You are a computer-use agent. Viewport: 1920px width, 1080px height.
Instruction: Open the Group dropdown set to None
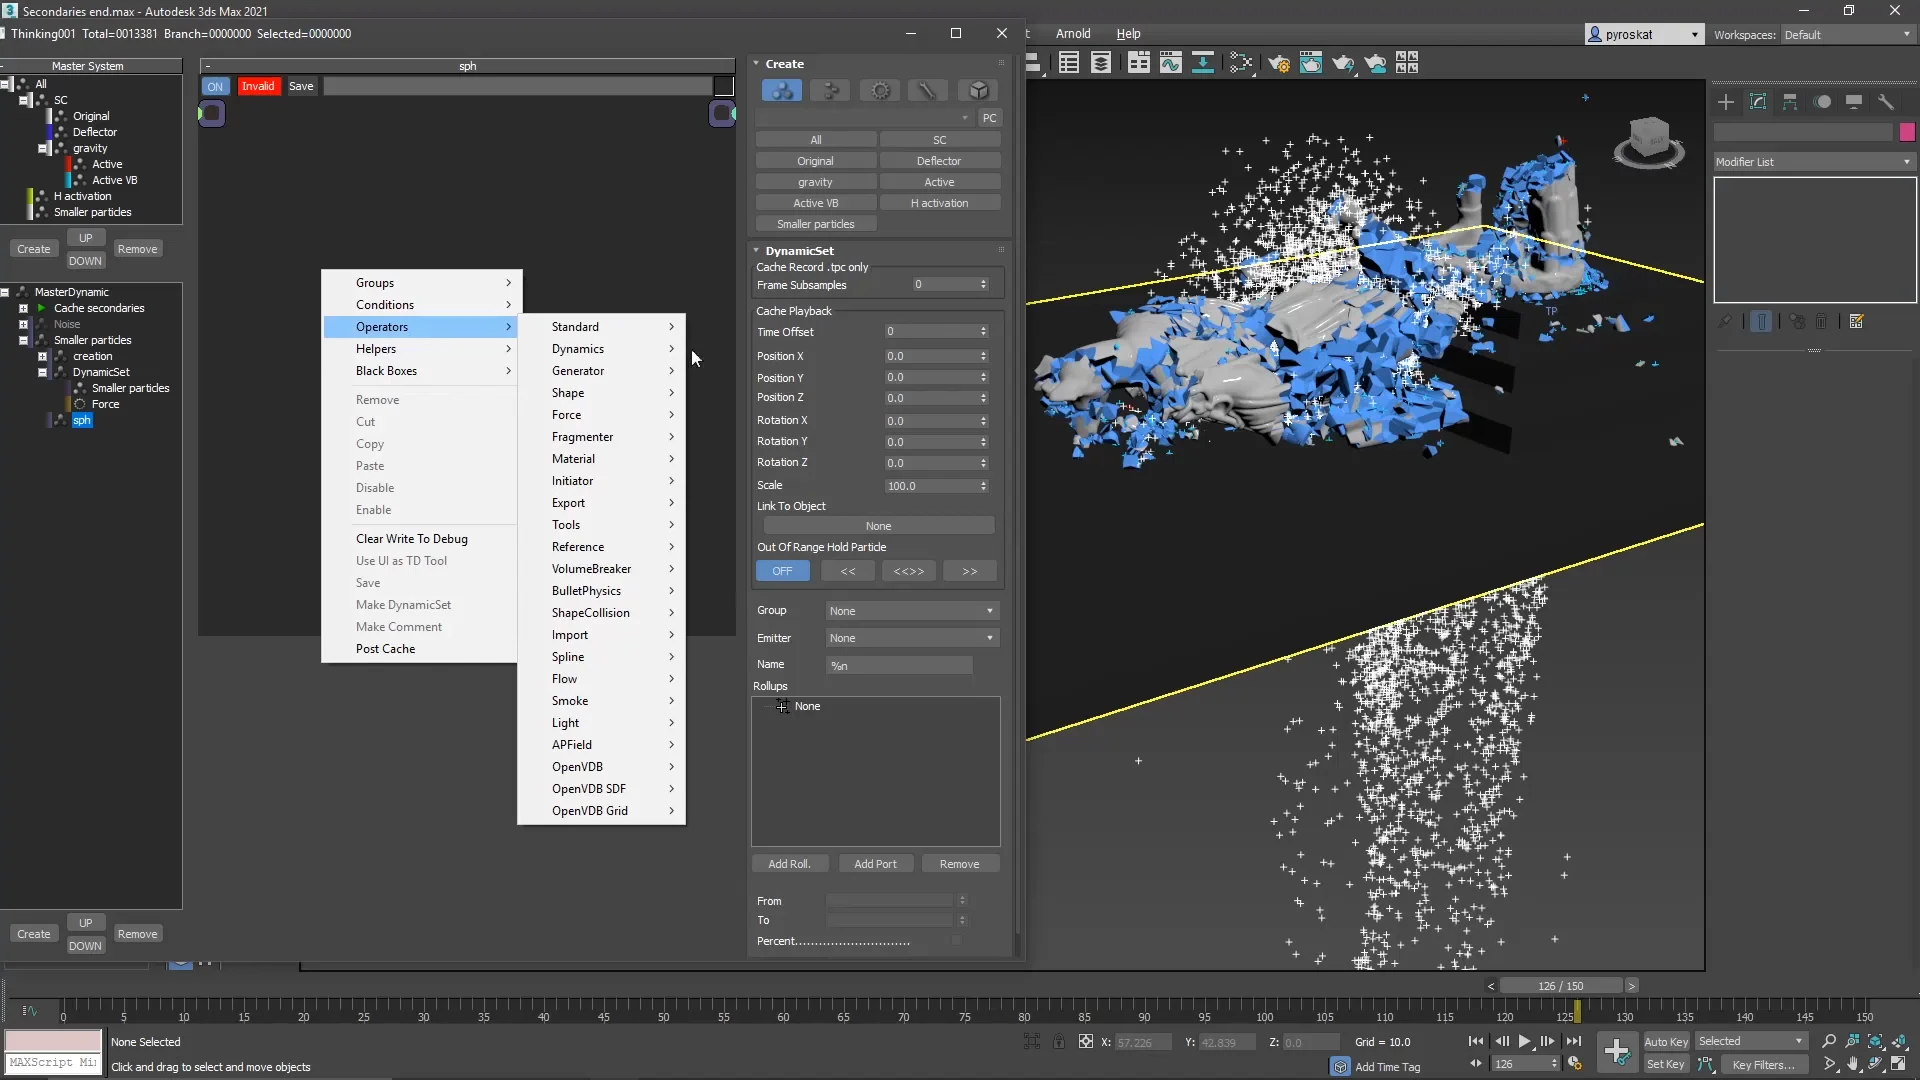pyautogui.click(x=912, y=611)
